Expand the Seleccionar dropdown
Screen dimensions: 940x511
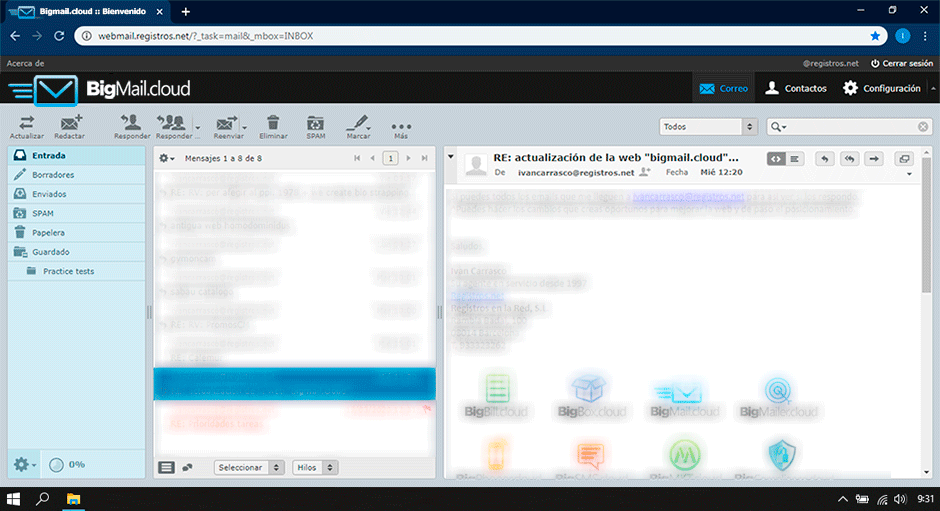249,467
